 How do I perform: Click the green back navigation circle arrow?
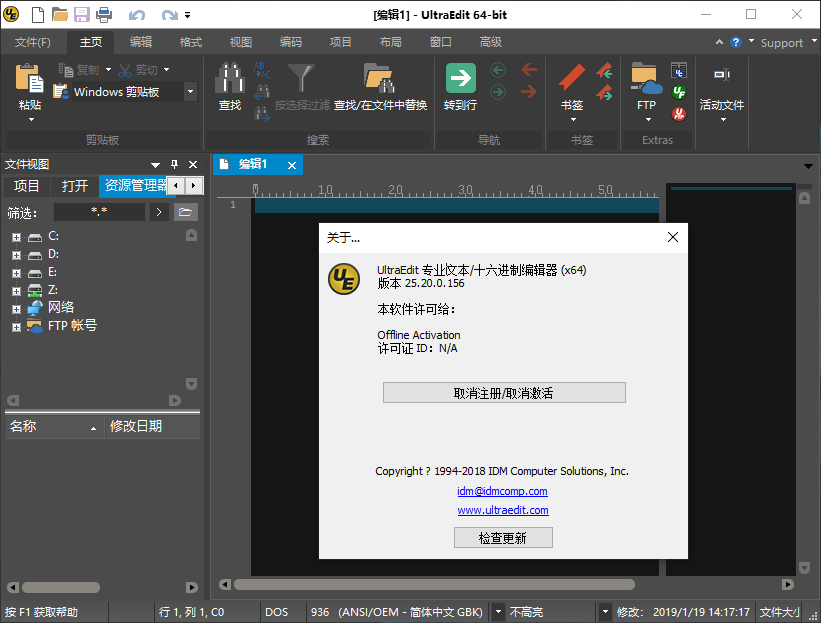498,70
